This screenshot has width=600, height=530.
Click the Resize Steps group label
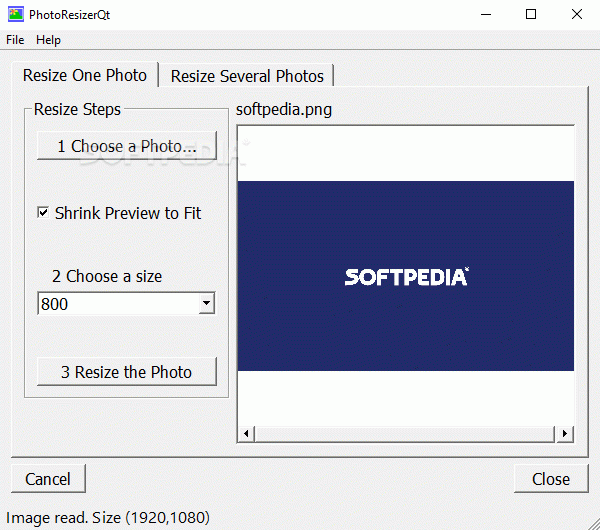[77, 109]
